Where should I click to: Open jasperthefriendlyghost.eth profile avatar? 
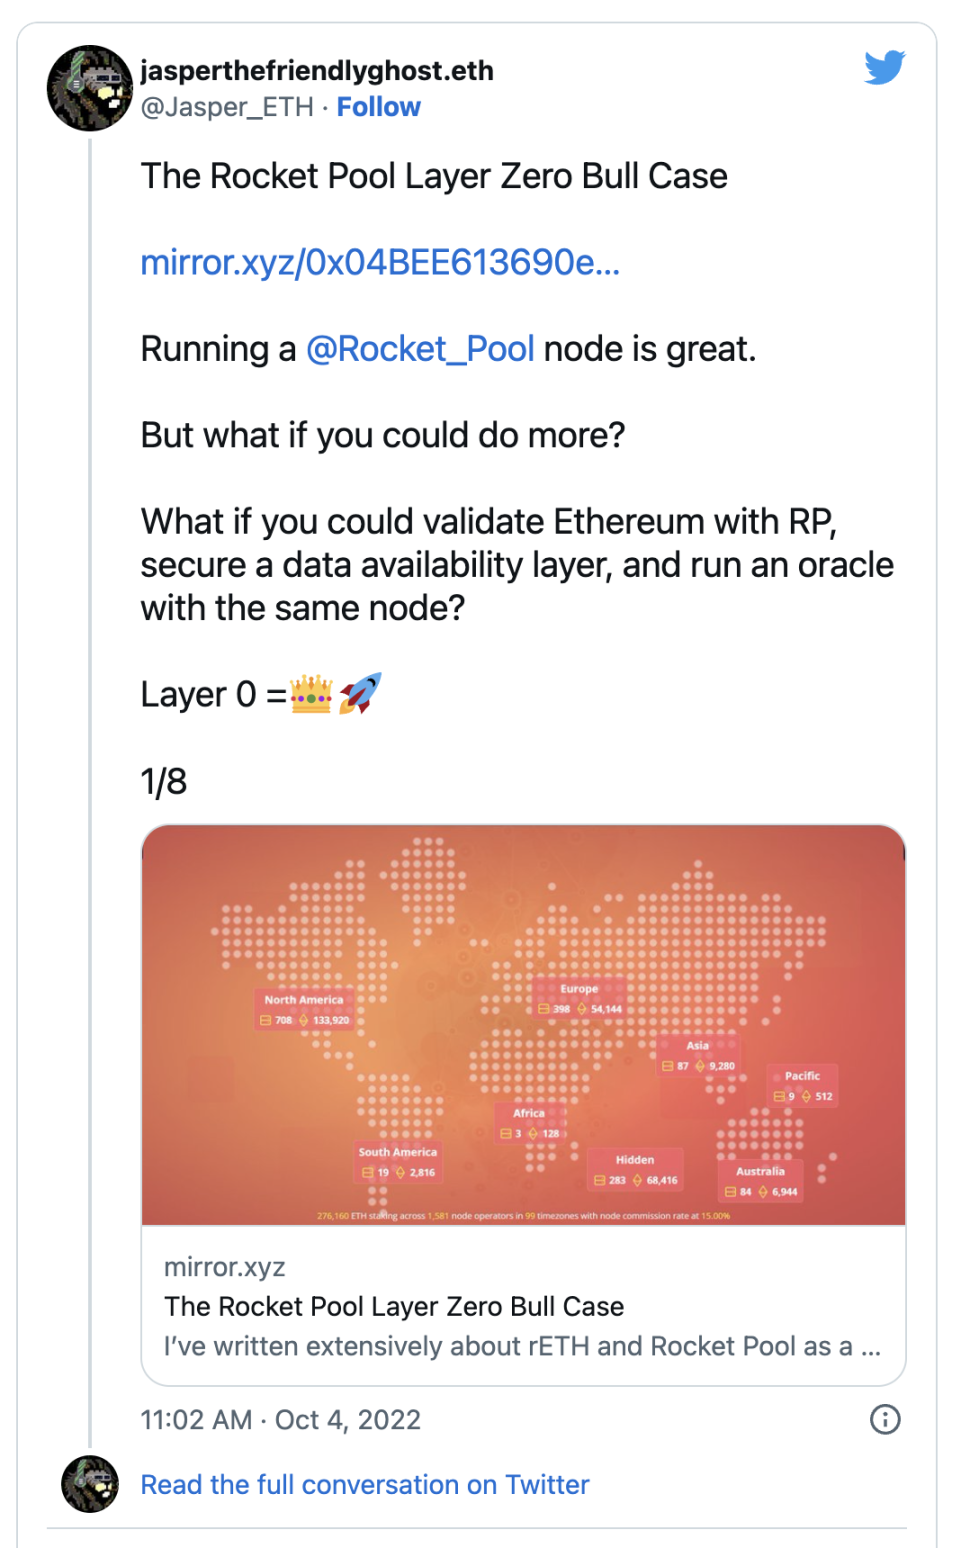point(90,88)
